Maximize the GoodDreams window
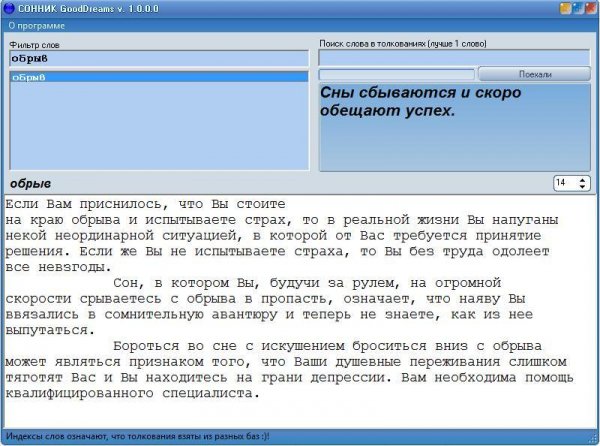 coord(578,8)
